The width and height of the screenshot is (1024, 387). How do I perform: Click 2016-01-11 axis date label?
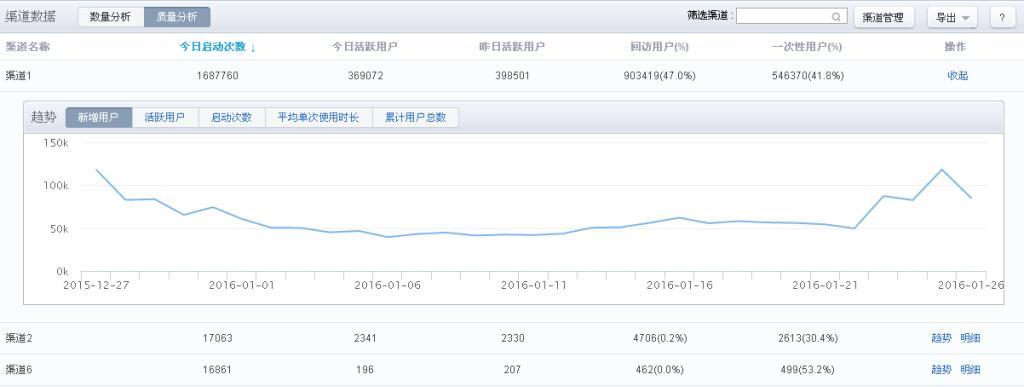pos(533,285)
